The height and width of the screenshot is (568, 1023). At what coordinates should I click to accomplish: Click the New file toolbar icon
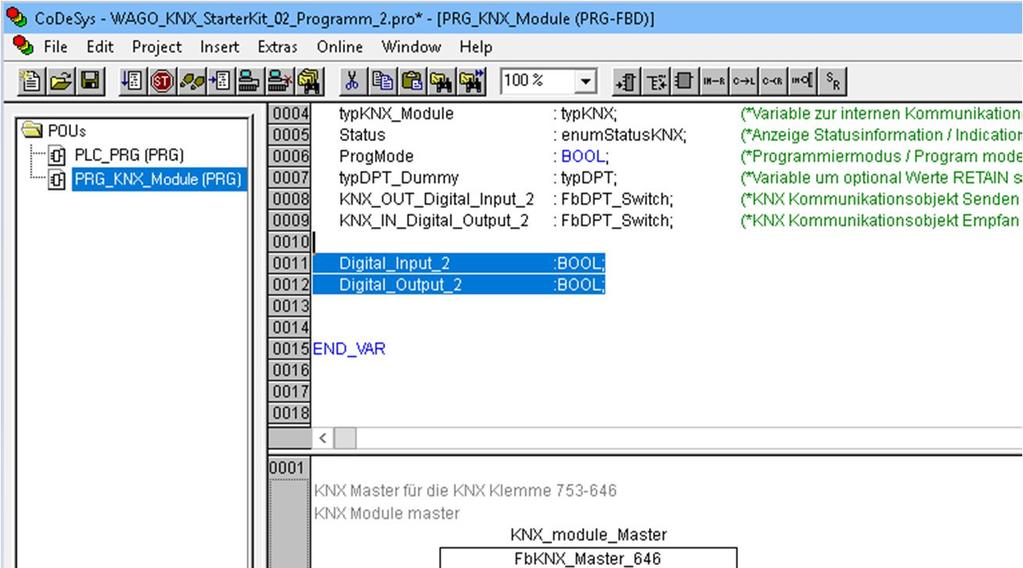(x=31, y=81)
